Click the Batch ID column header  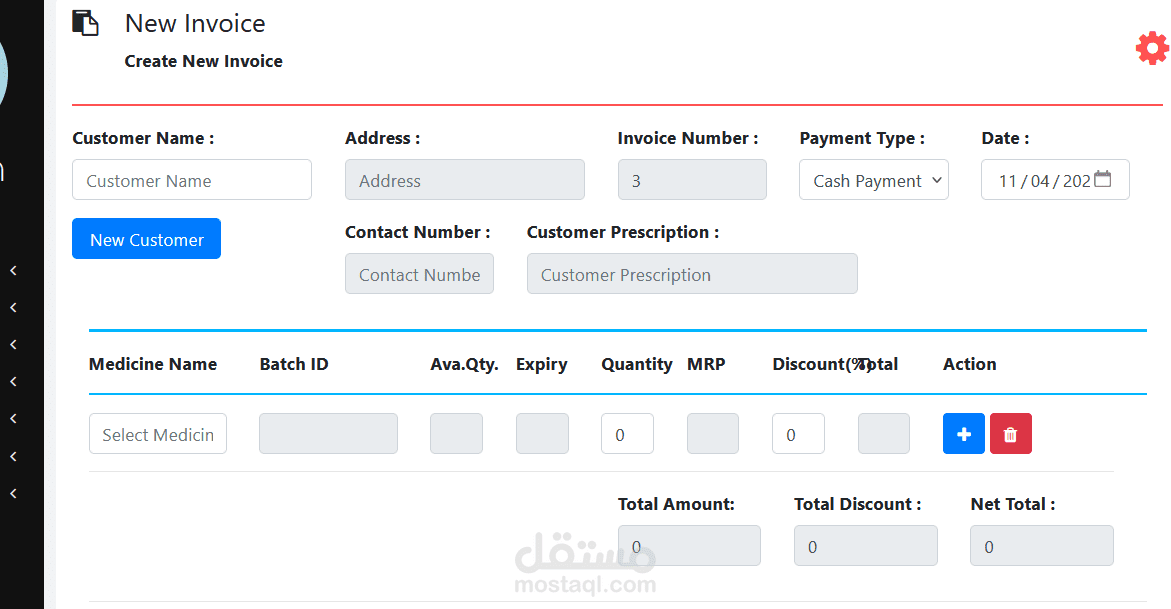coord(293,364)
